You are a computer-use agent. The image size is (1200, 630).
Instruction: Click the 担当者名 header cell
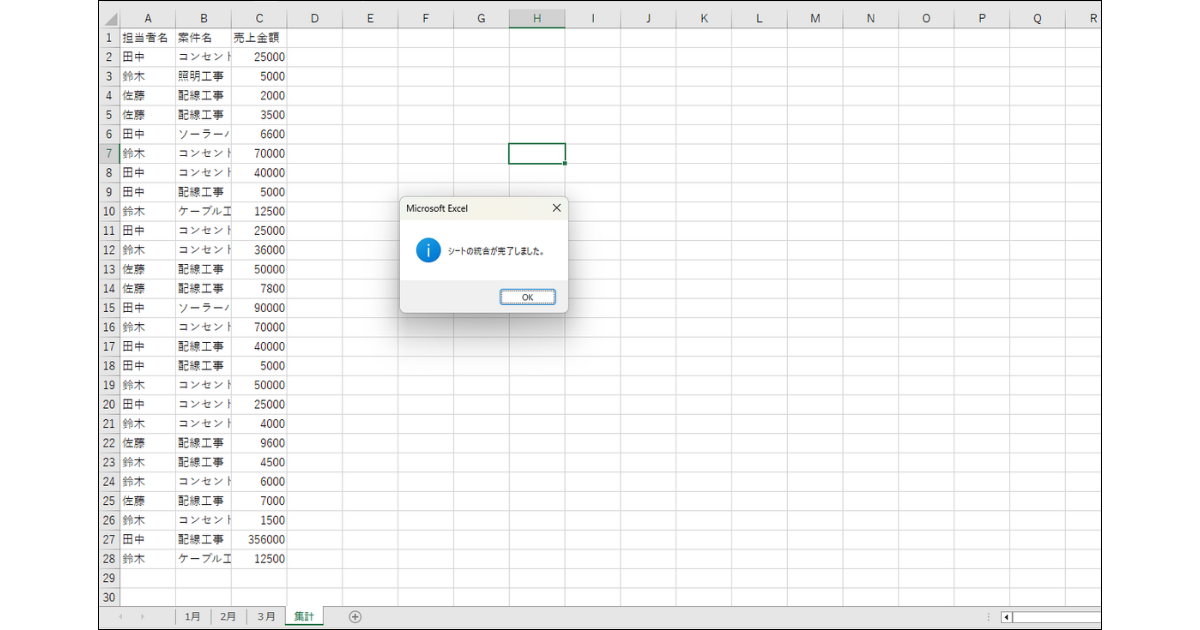click(x=147, y=38)
